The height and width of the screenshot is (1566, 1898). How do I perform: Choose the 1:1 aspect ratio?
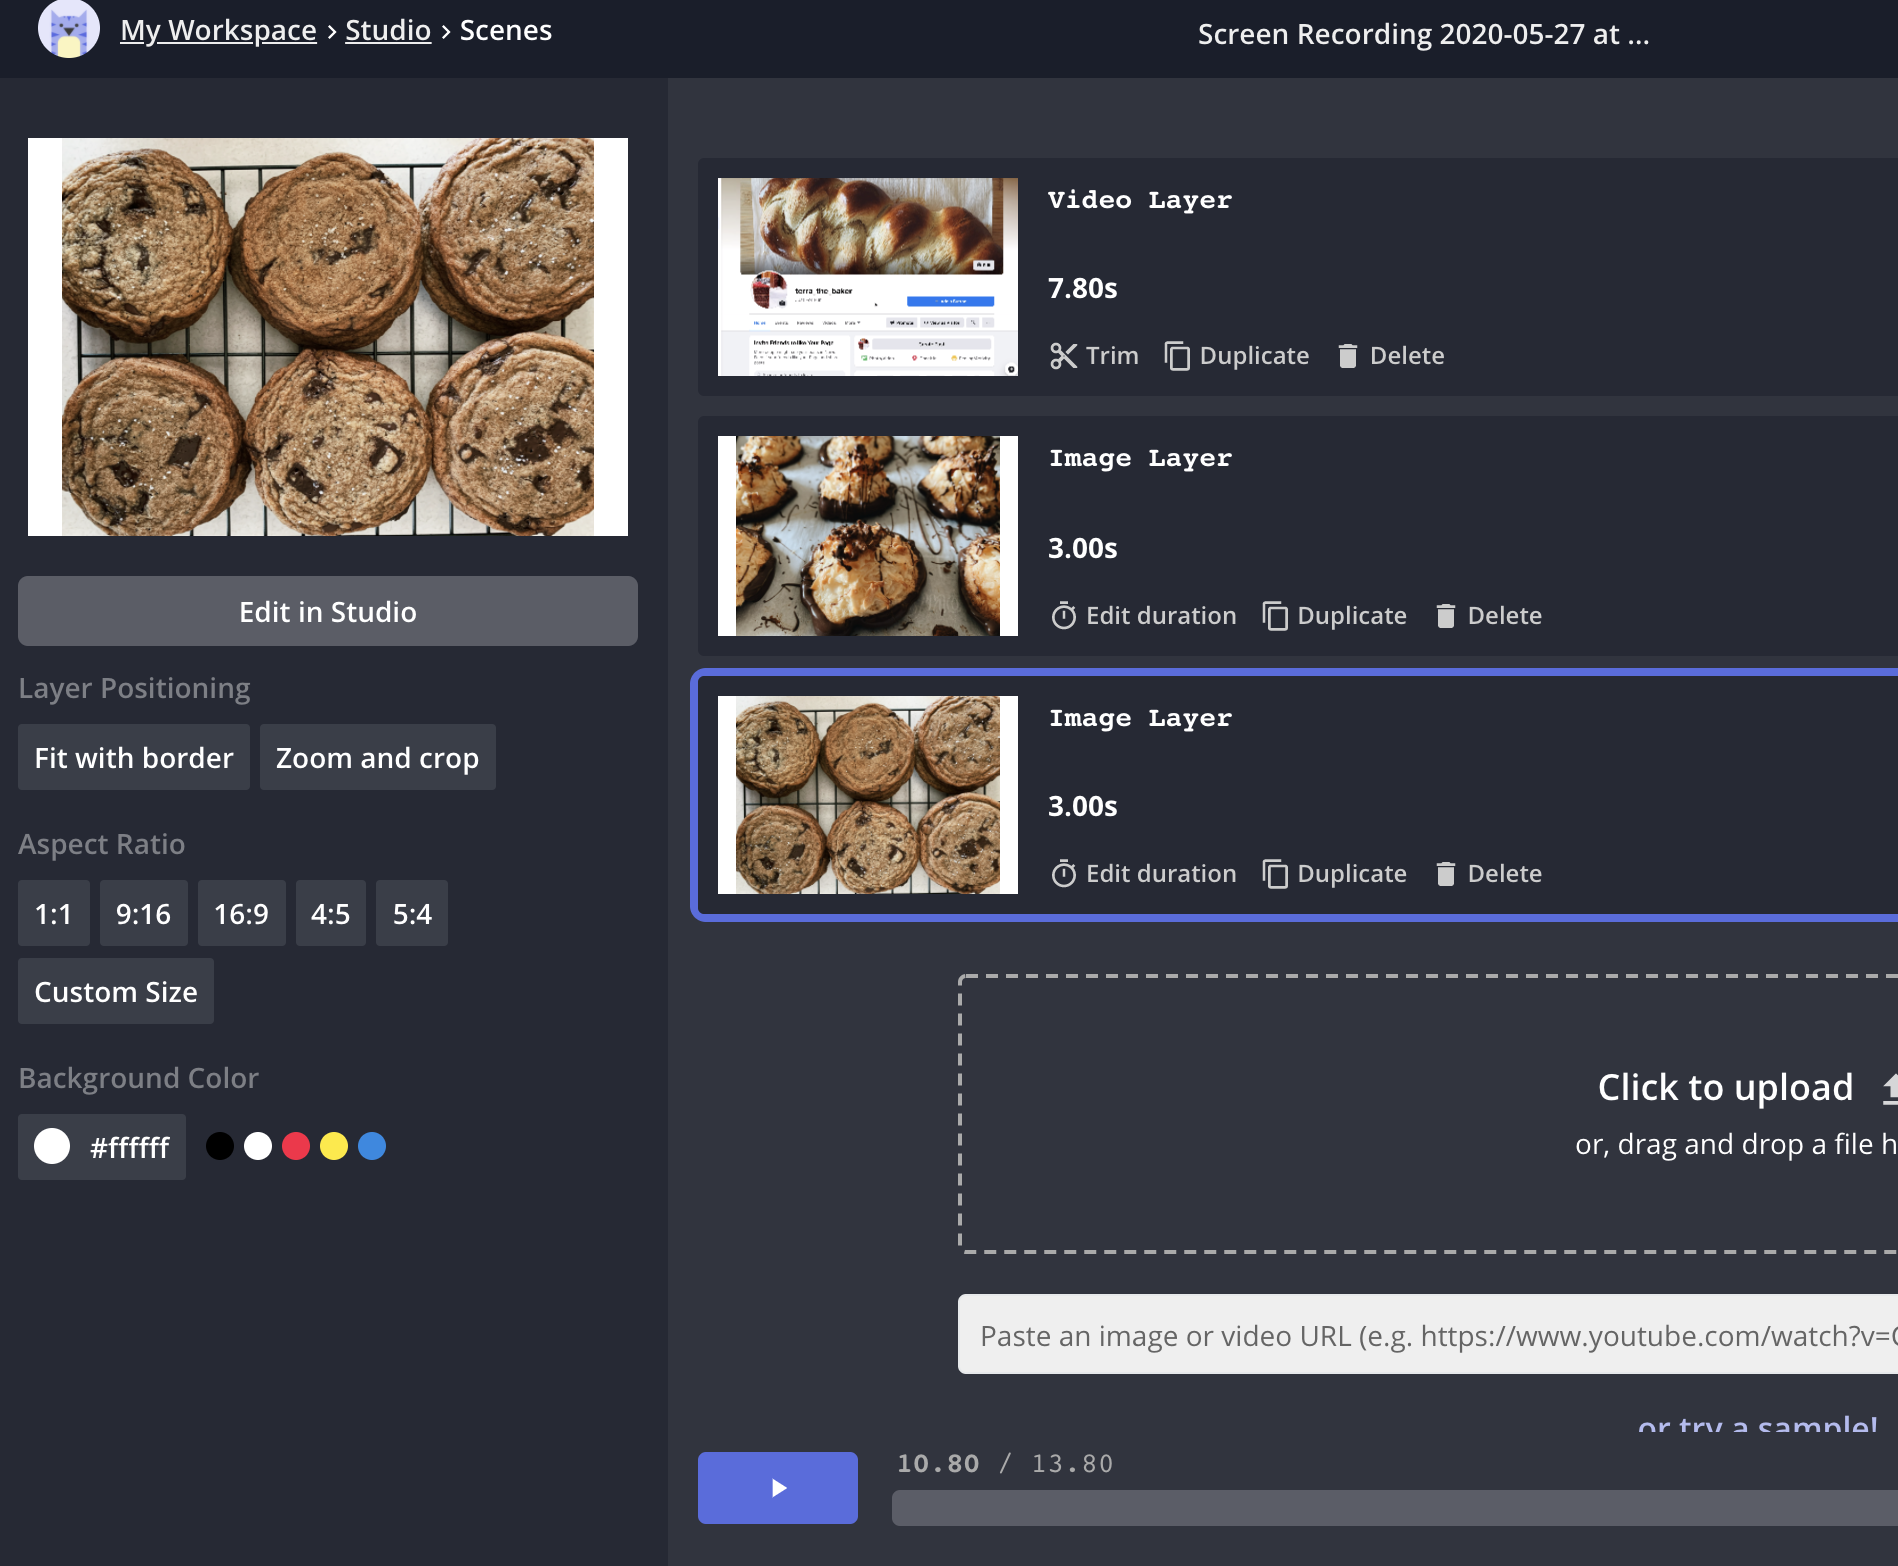click(53, 914)
